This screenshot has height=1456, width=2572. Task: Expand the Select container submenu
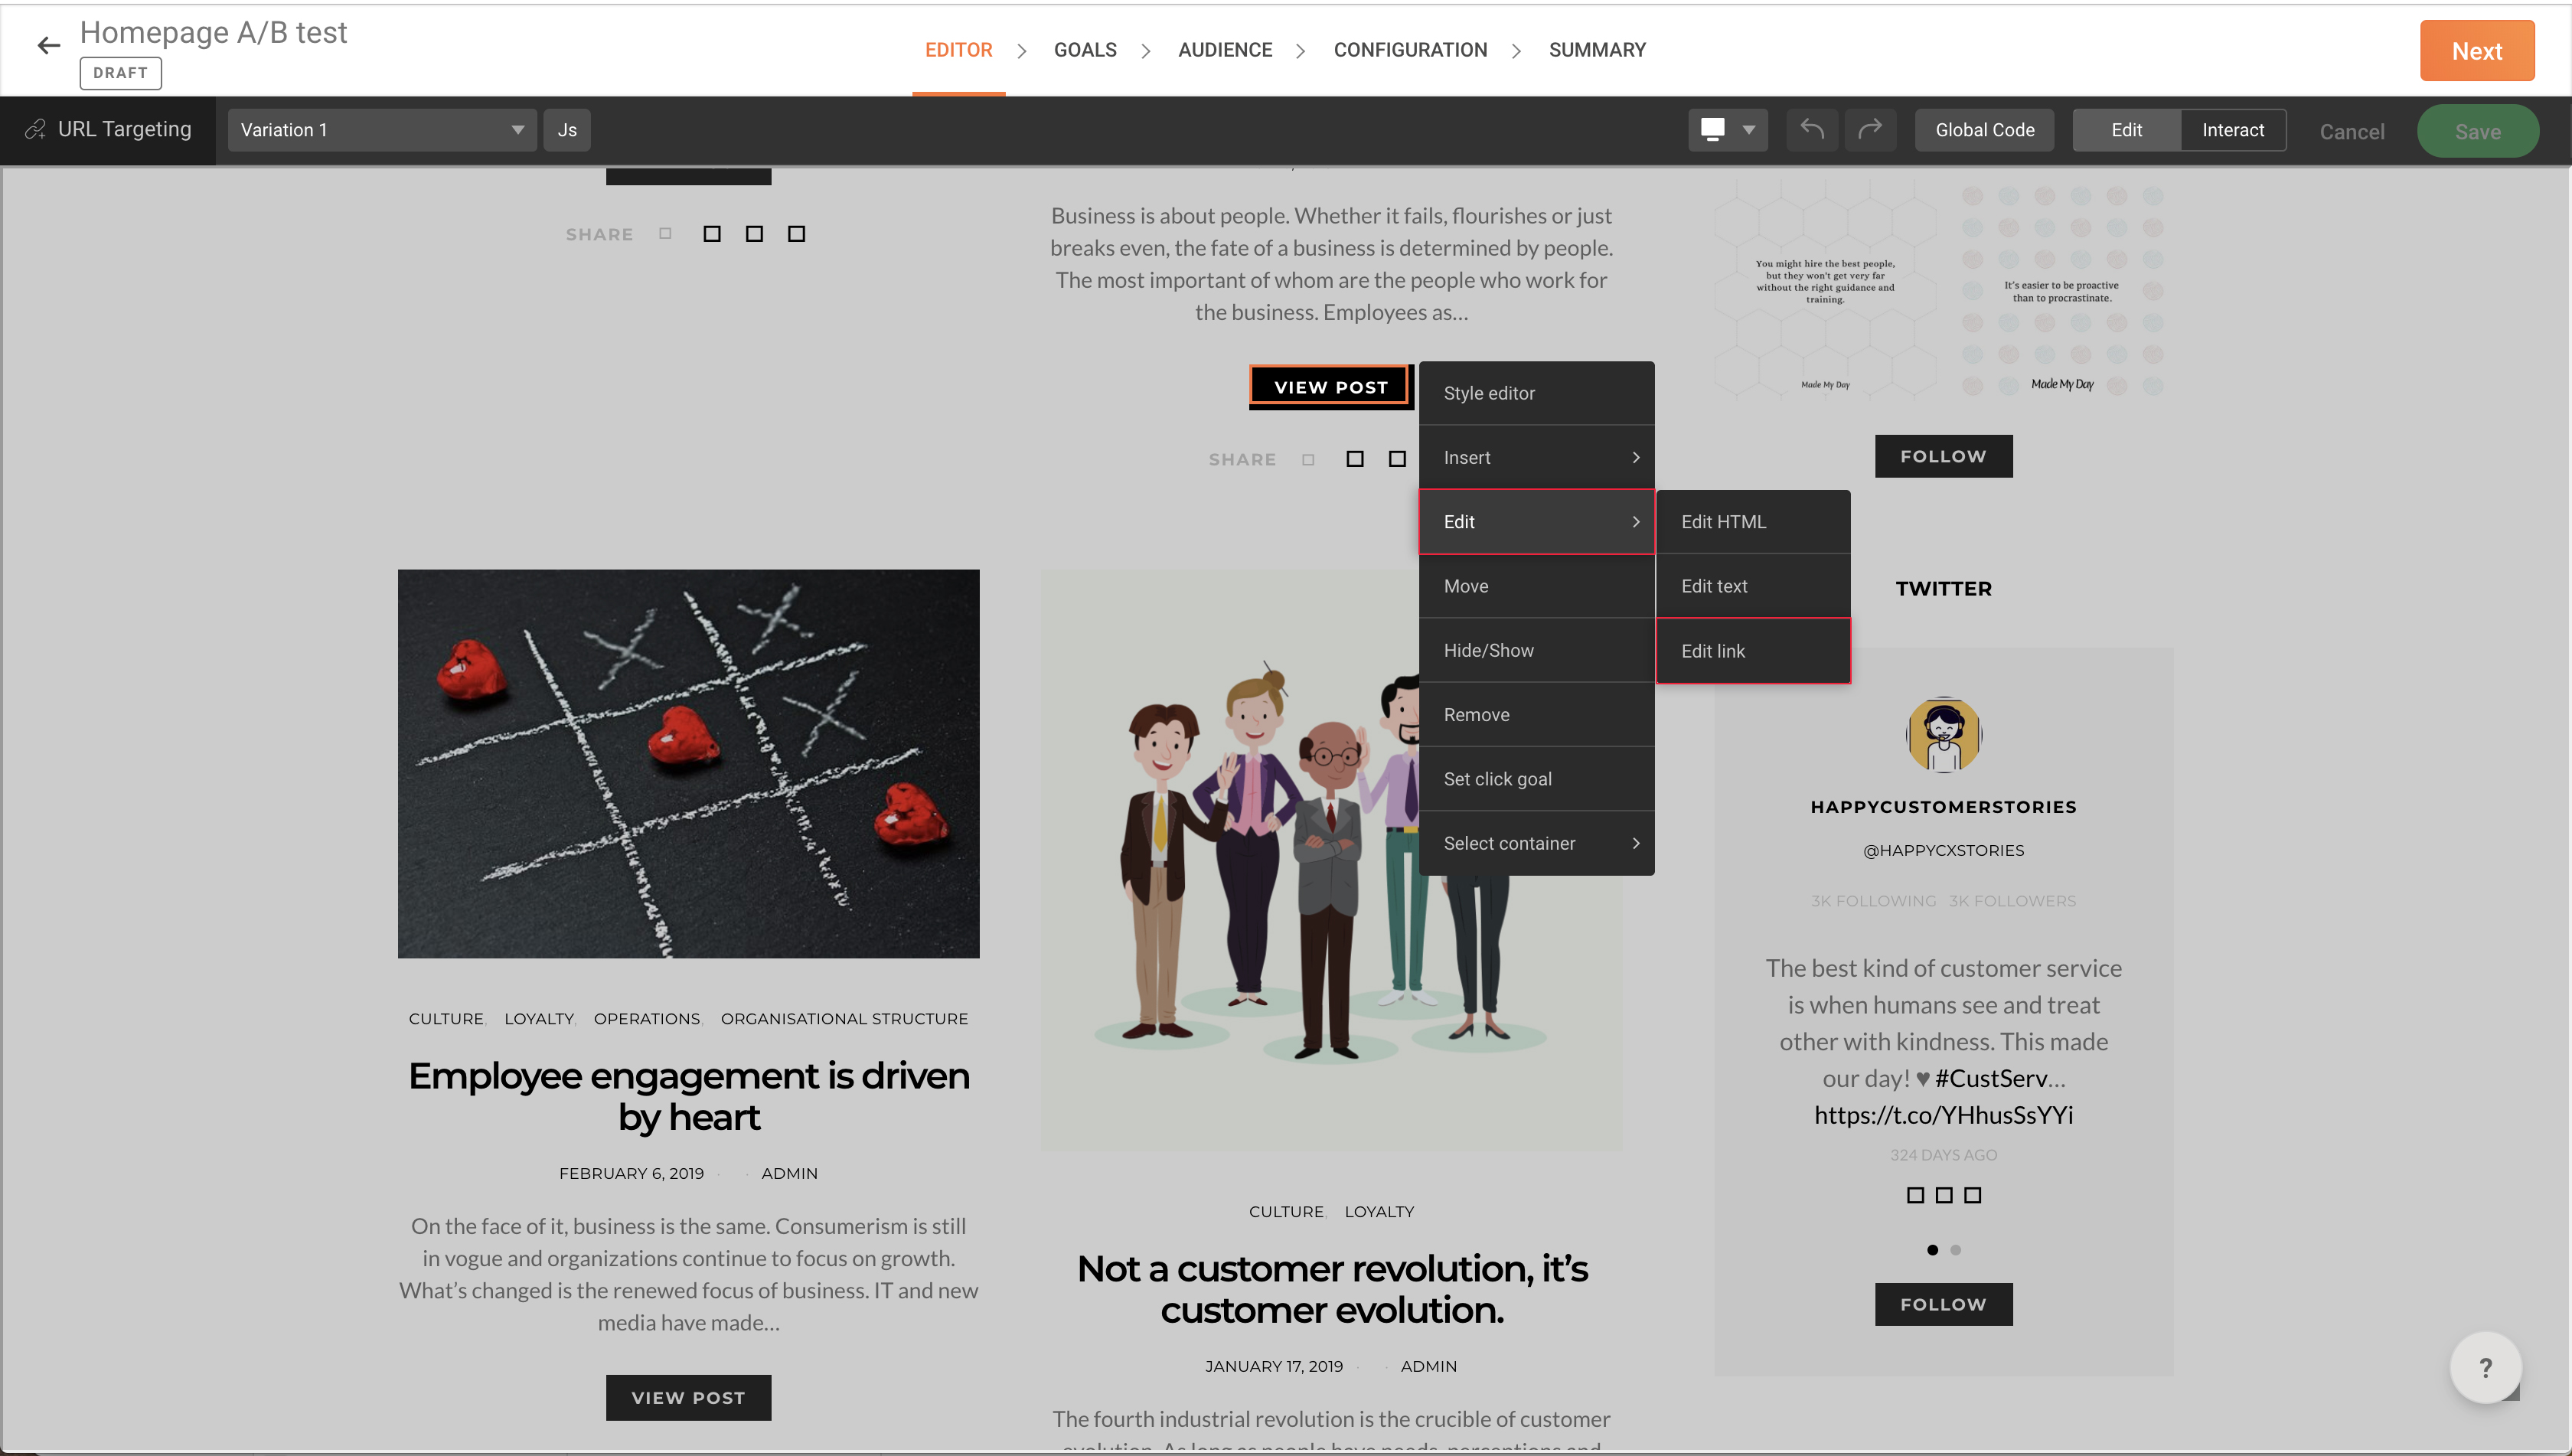click(x=1536, y=843)
